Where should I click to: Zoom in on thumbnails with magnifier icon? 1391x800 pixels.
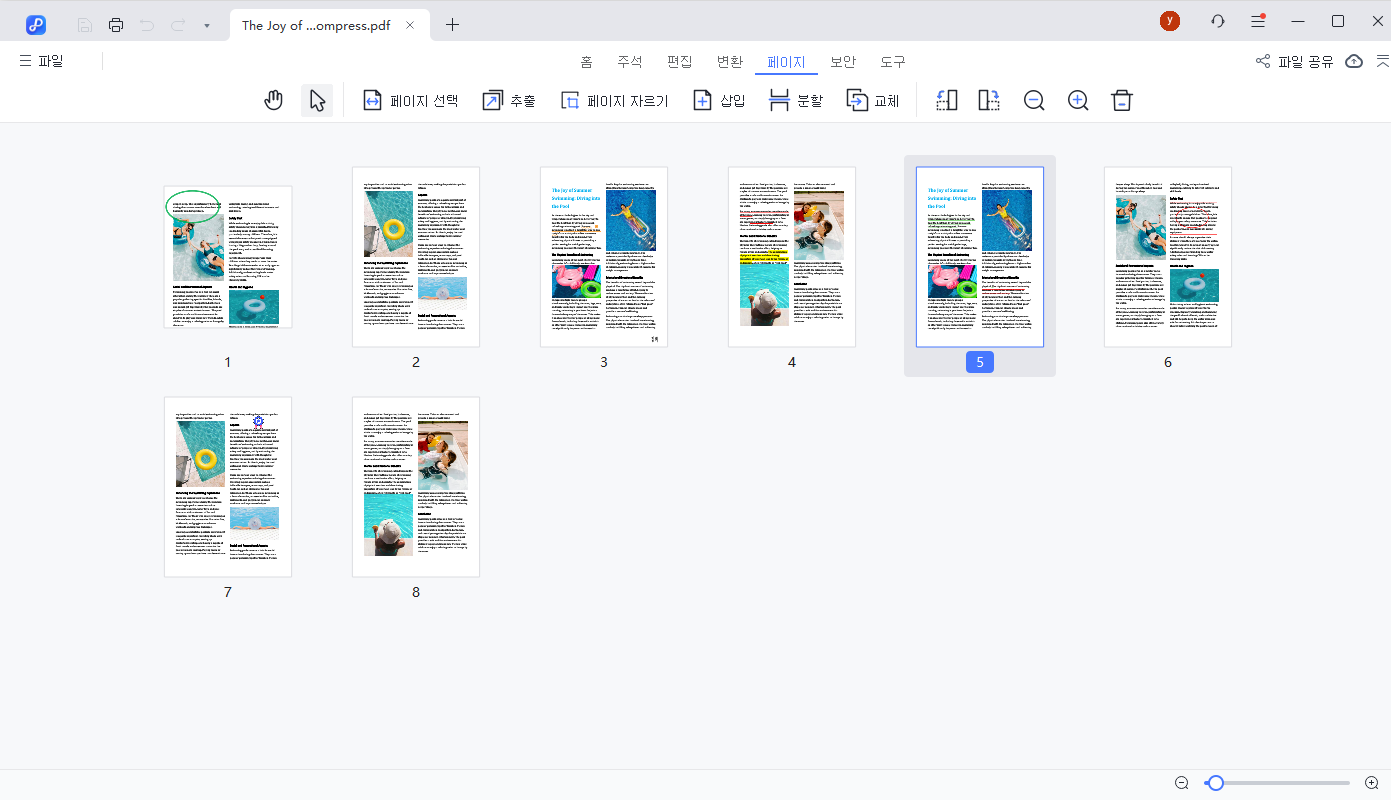pos(1078,99)
